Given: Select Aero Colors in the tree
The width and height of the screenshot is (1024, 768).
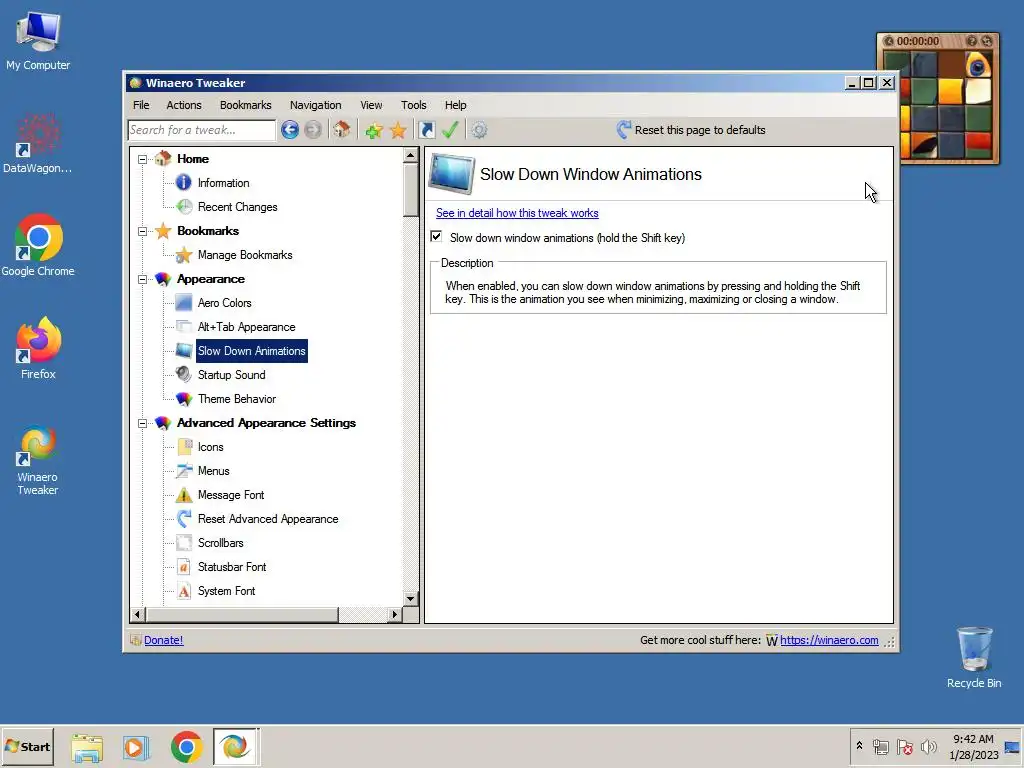Looking at the screenshot, I should pyautogui.click(x=225, y=303).
